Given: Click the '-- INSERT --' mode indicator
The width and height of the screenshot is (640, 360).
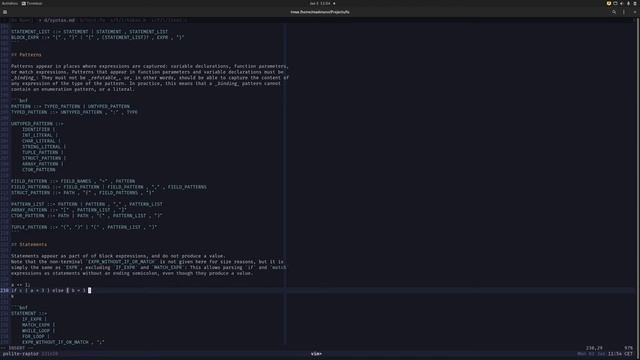Looking at the screenshot, I should coord(17,348).
